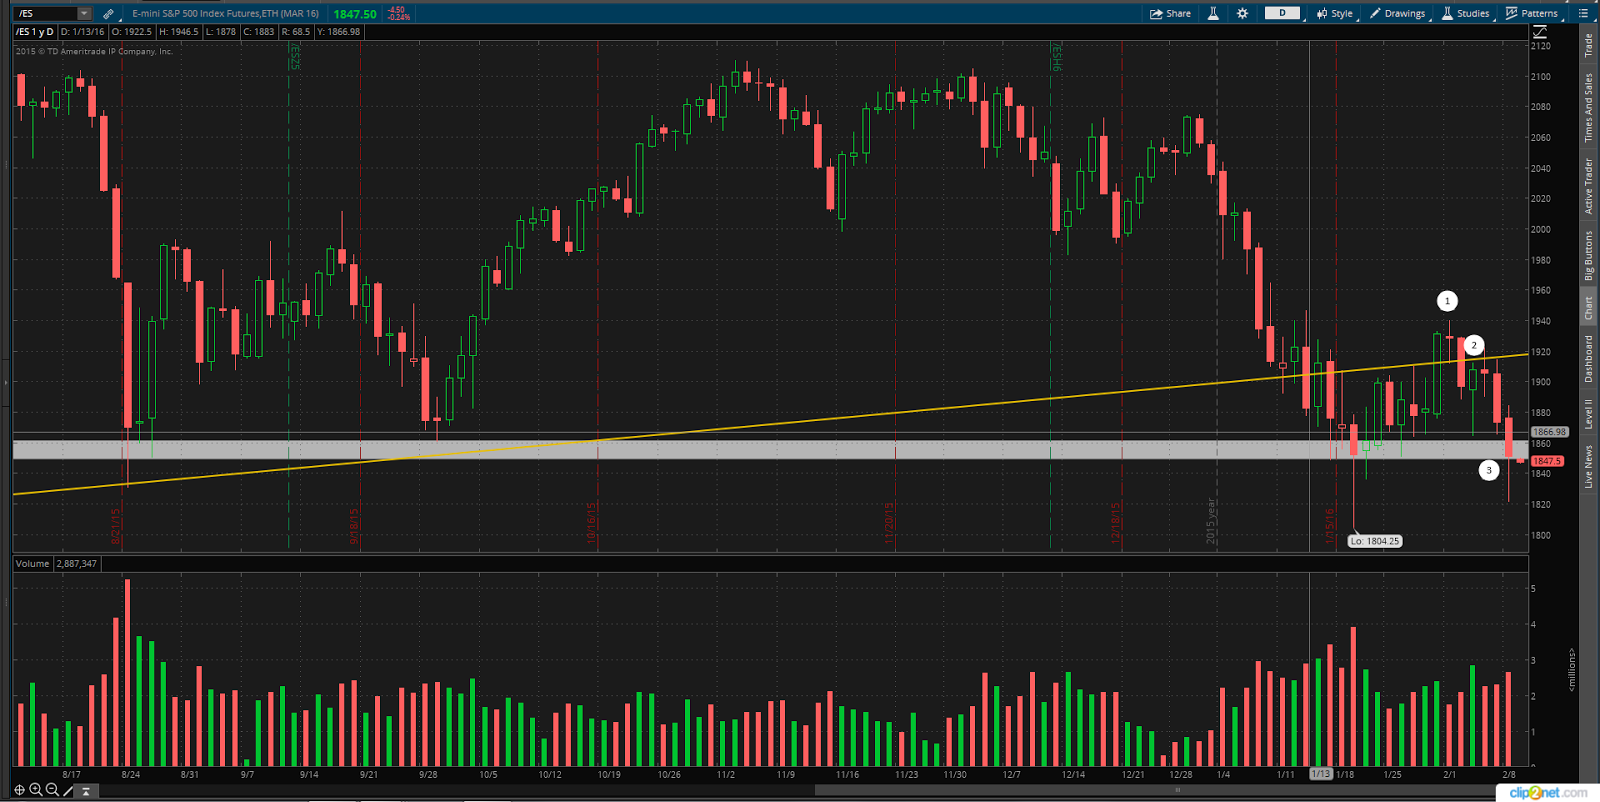Click the -4.50 -0.24% net change

click(x=398, y=14)
